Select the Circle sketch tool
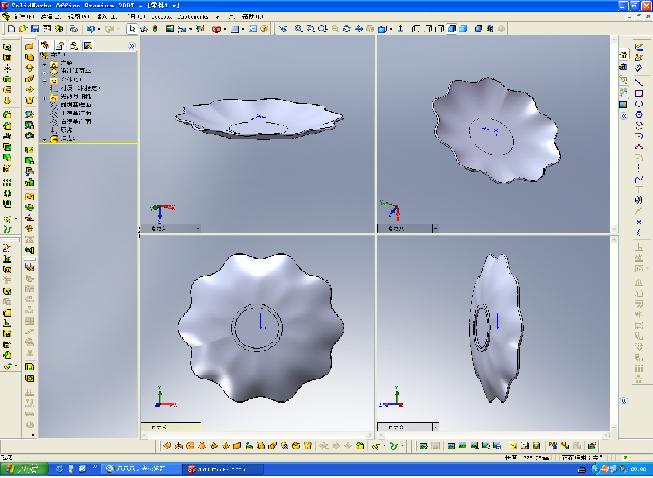 [638, 114]
